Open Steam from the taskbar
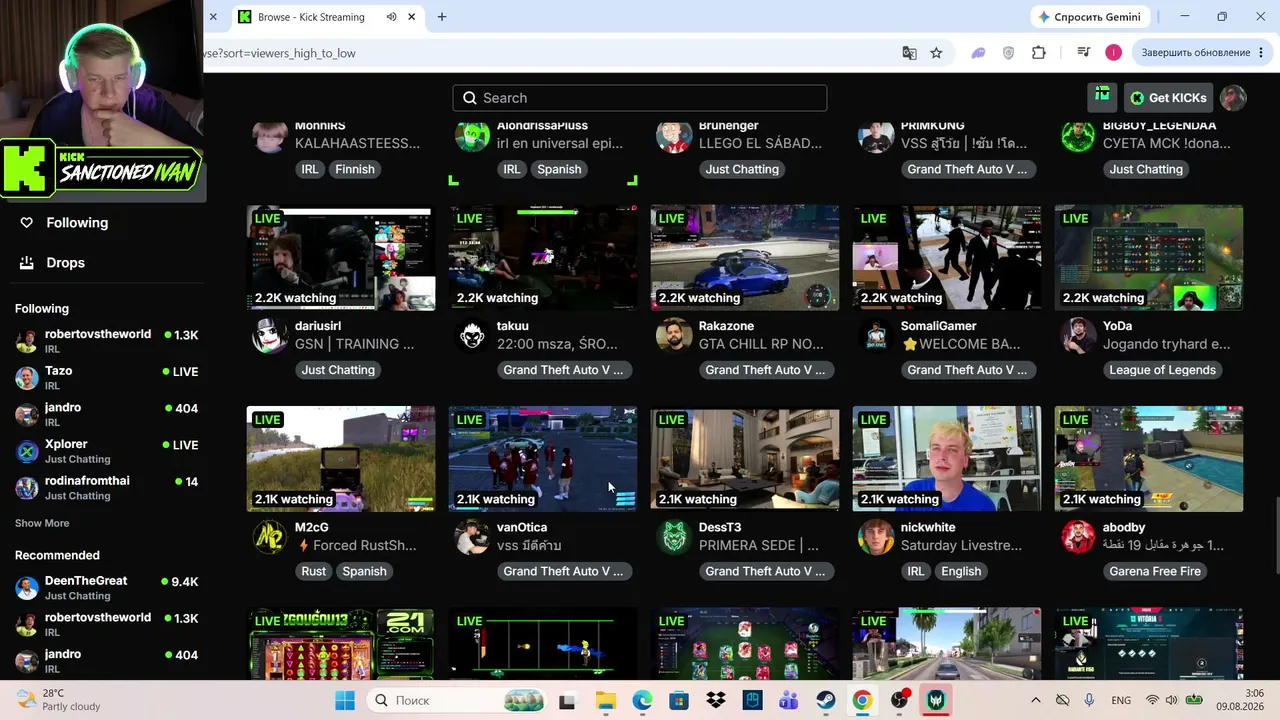 826,700
